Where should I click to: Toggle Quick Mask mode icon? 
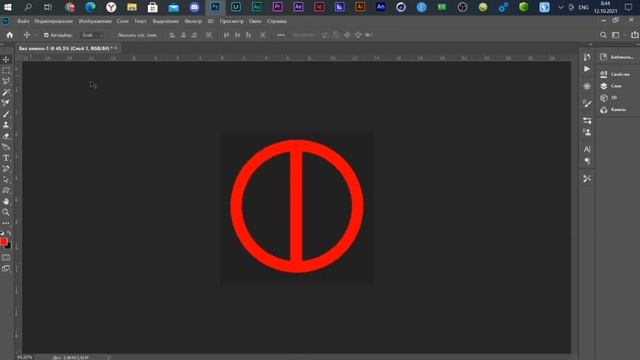click(x=6, y=258)
